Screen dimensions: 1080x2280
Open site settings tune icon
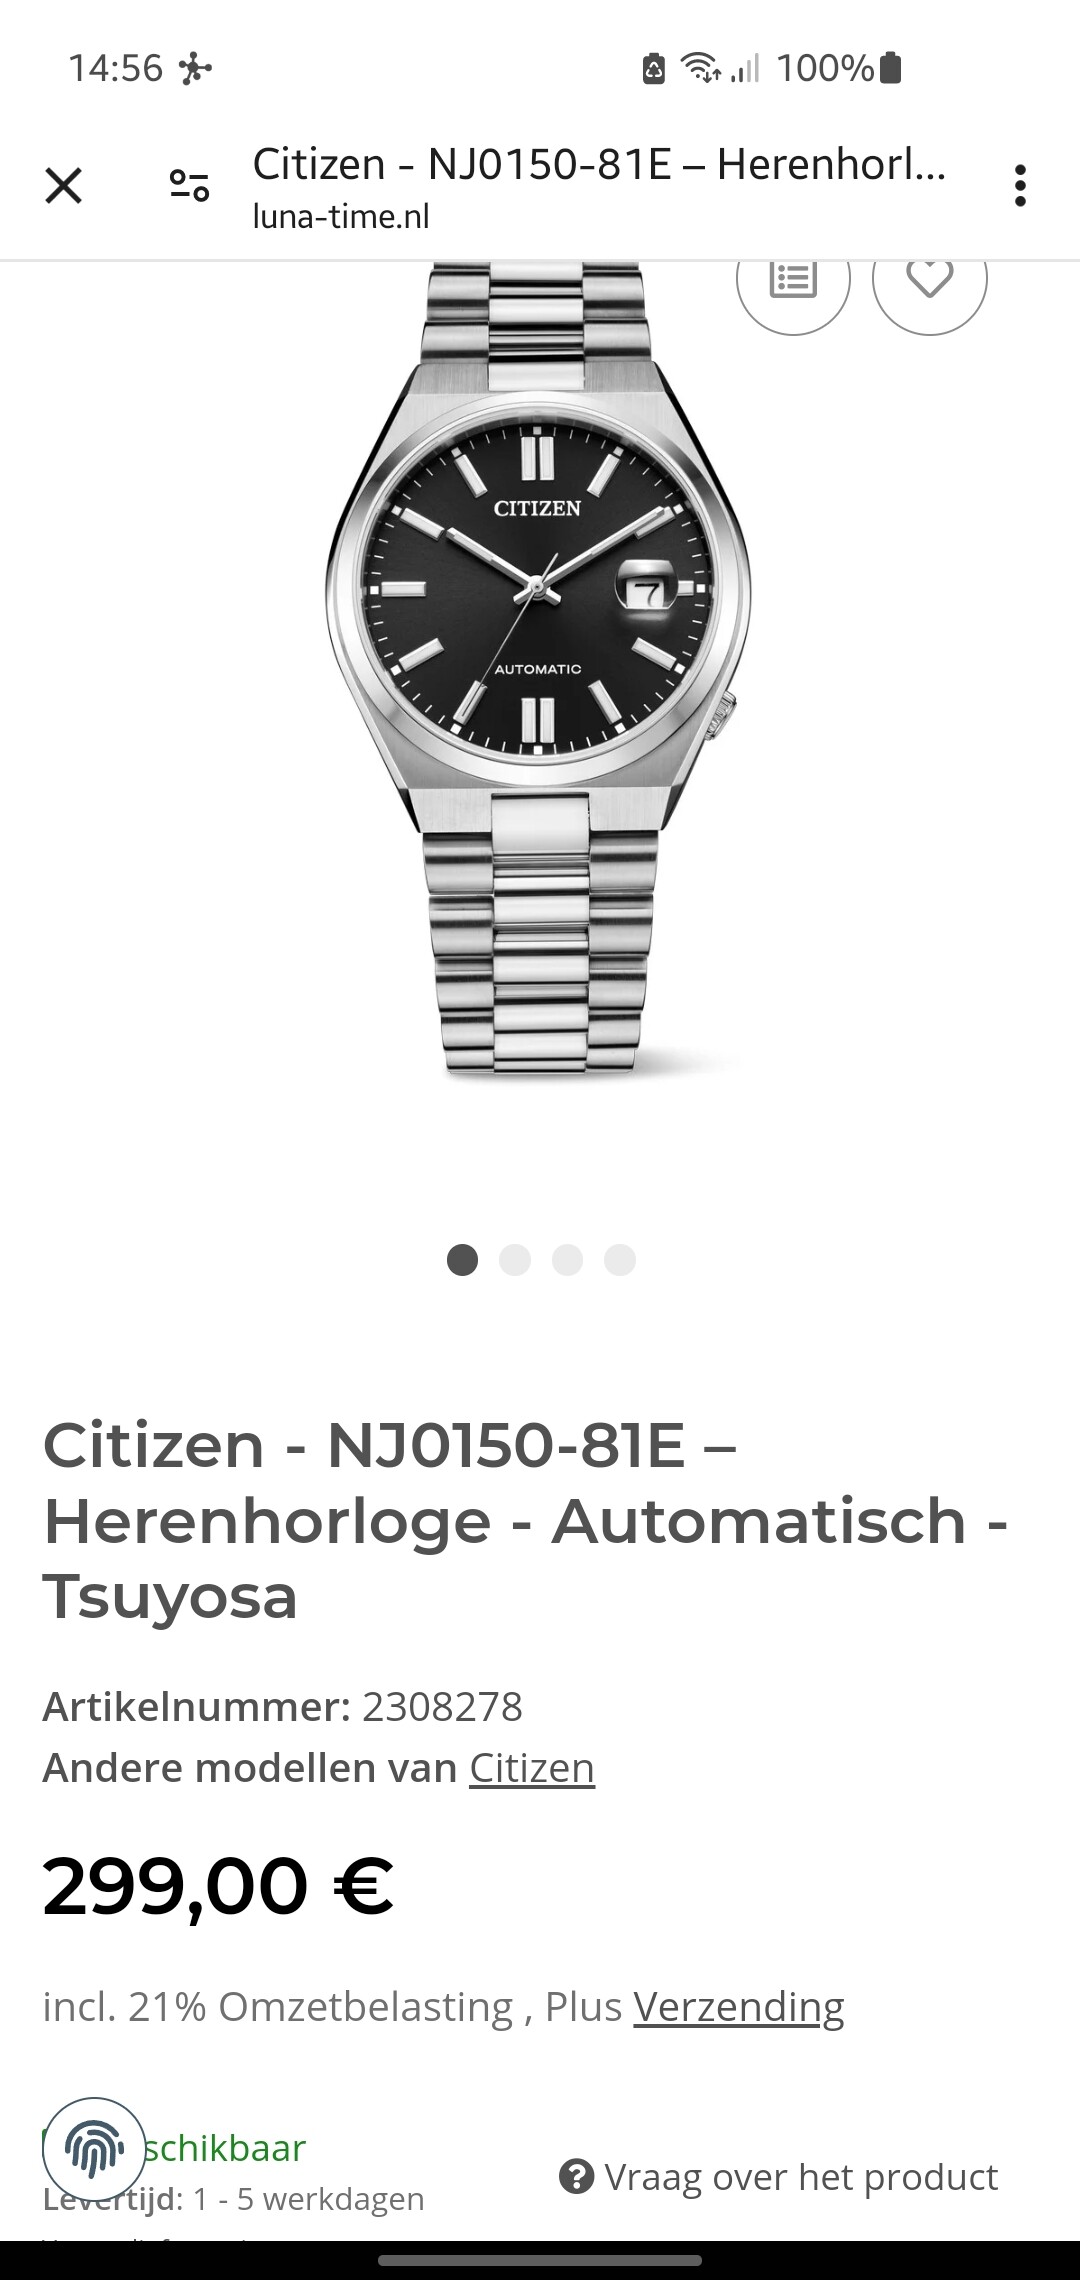click(x=189, y=186)
